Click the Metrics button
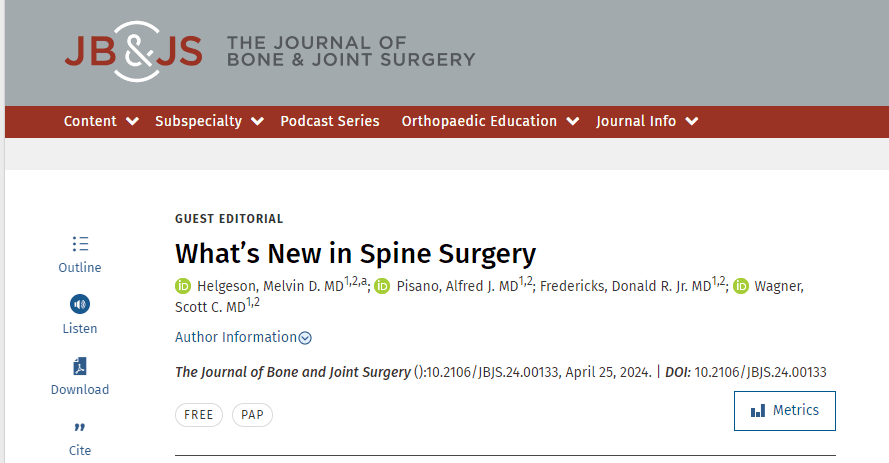Viewport: 889px width, 463px height. pyautogui.click(x=785, y=411)
